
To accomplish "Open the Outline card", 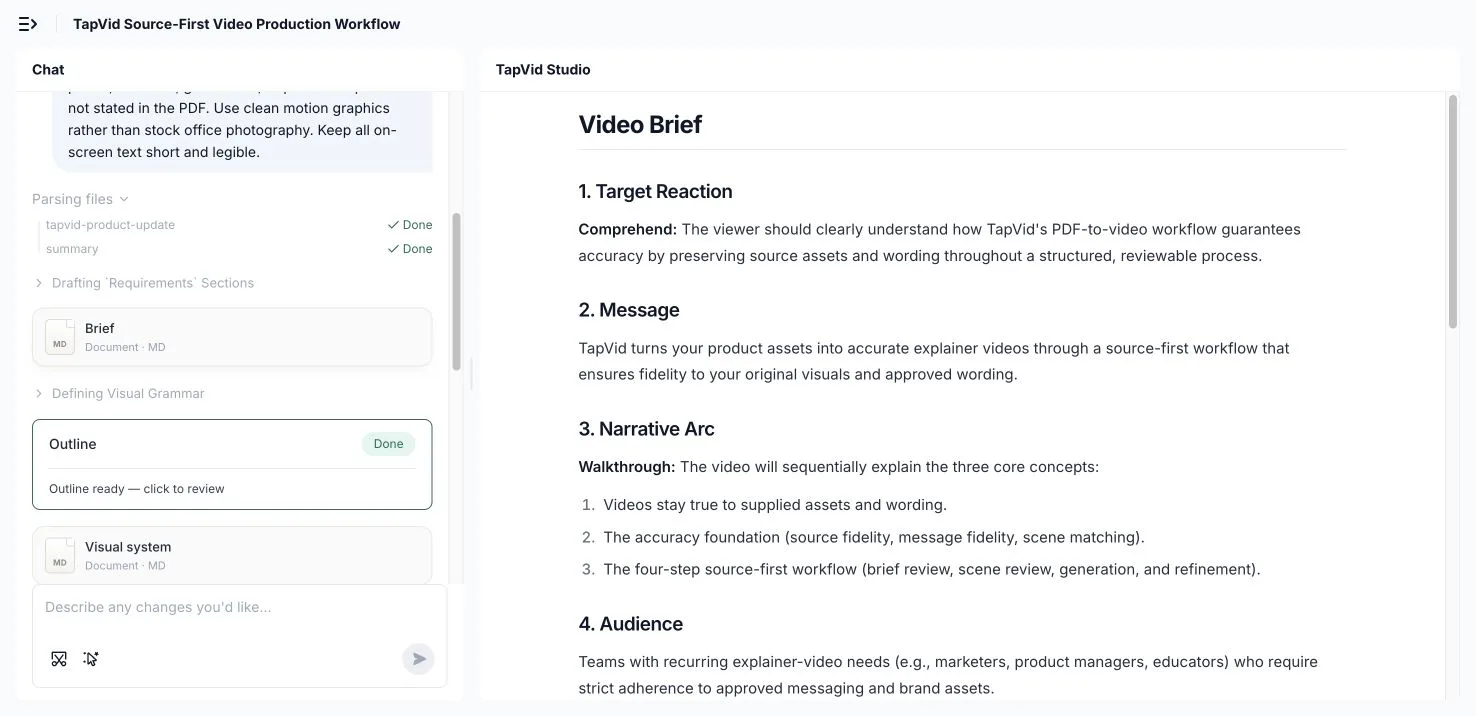I will (x=232, y=464).
